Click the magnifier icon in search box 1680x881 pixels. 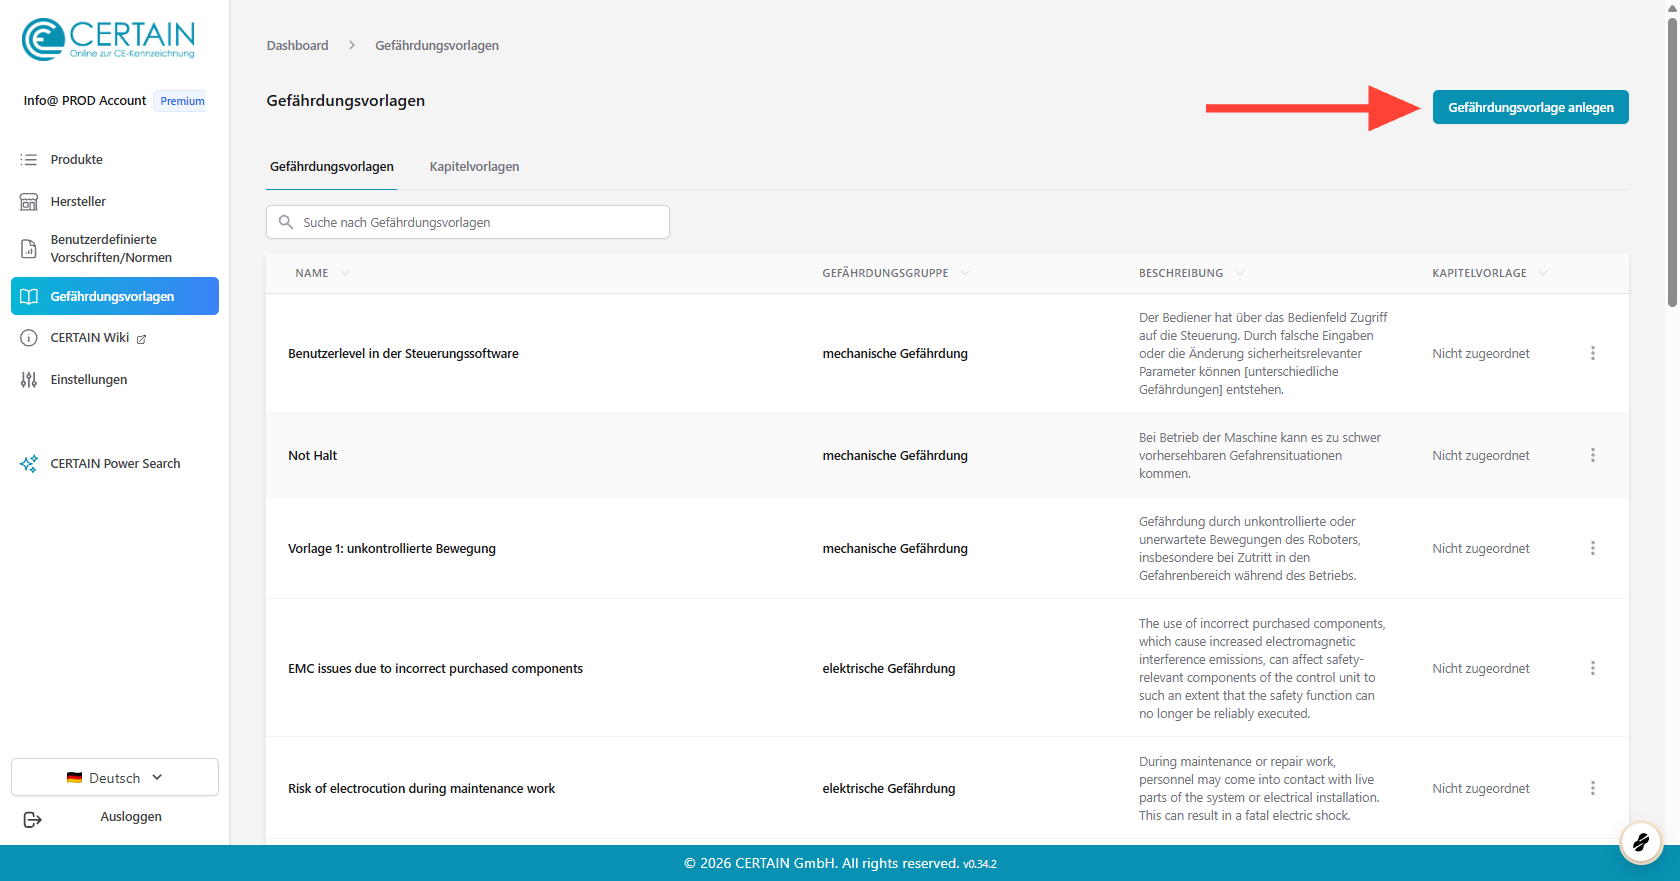pos(286,222)
